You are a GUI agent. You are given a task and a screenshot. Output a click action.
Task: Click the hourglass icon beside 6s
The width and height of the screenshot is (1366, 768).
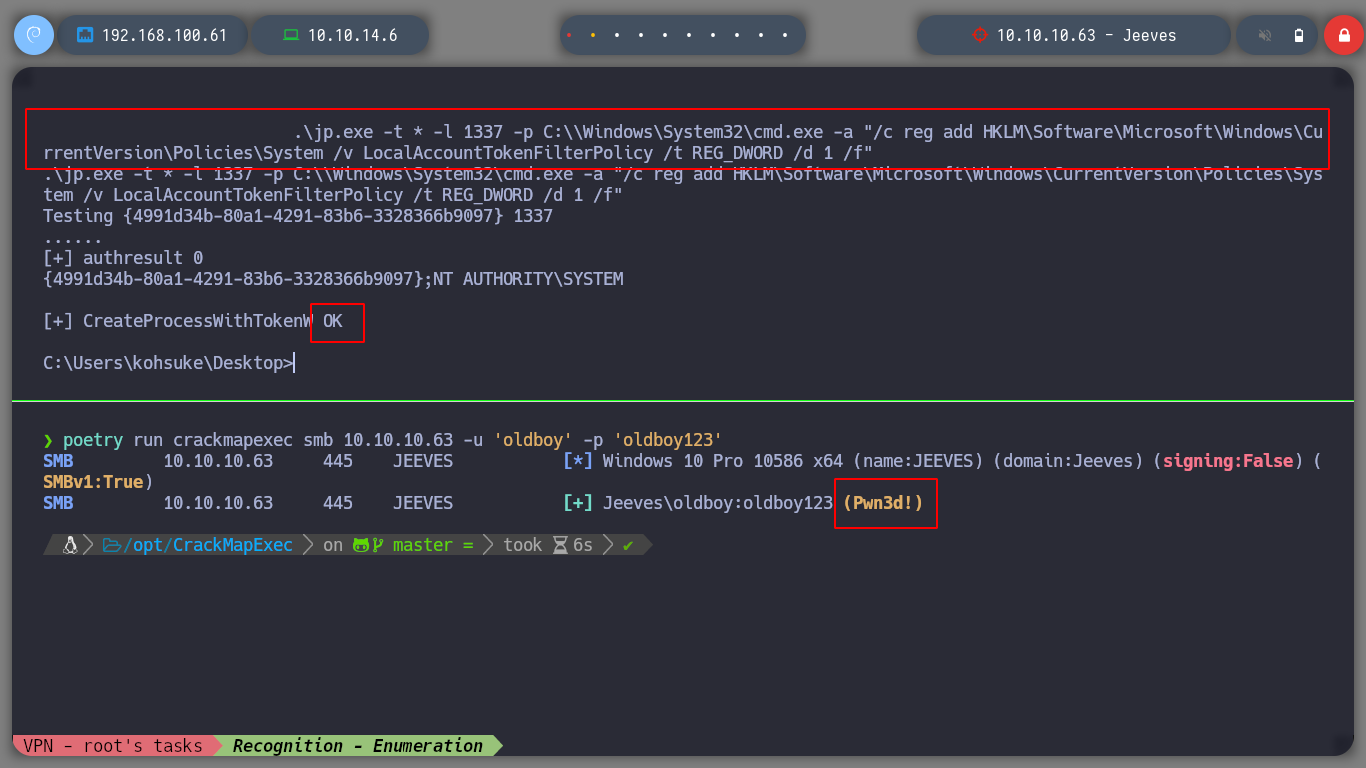tap(561, 545)
